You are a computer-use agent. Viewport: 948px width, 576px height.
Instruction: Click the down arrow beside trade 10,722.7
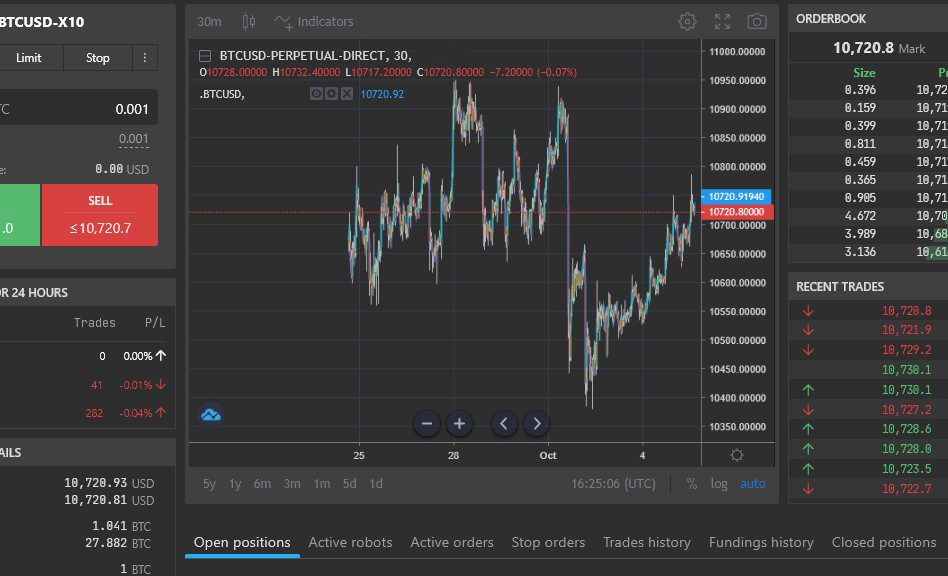(808, 489)
